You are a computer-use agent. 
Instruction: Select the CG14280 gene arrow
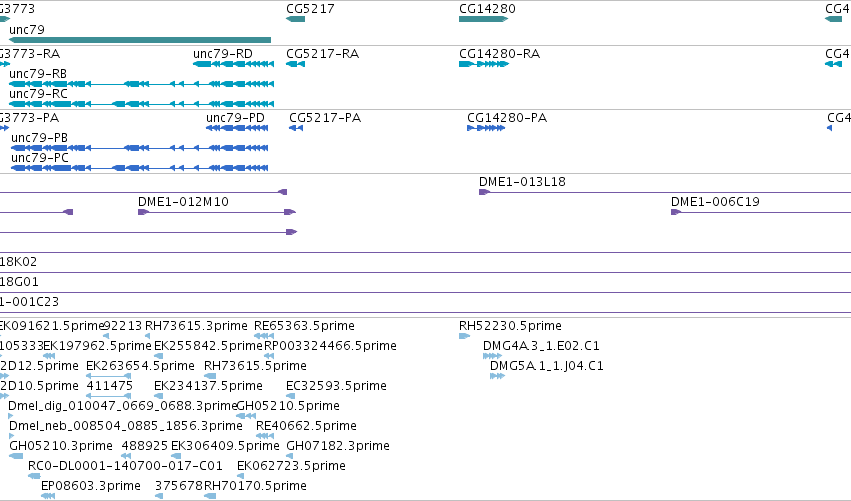[484, 19]
